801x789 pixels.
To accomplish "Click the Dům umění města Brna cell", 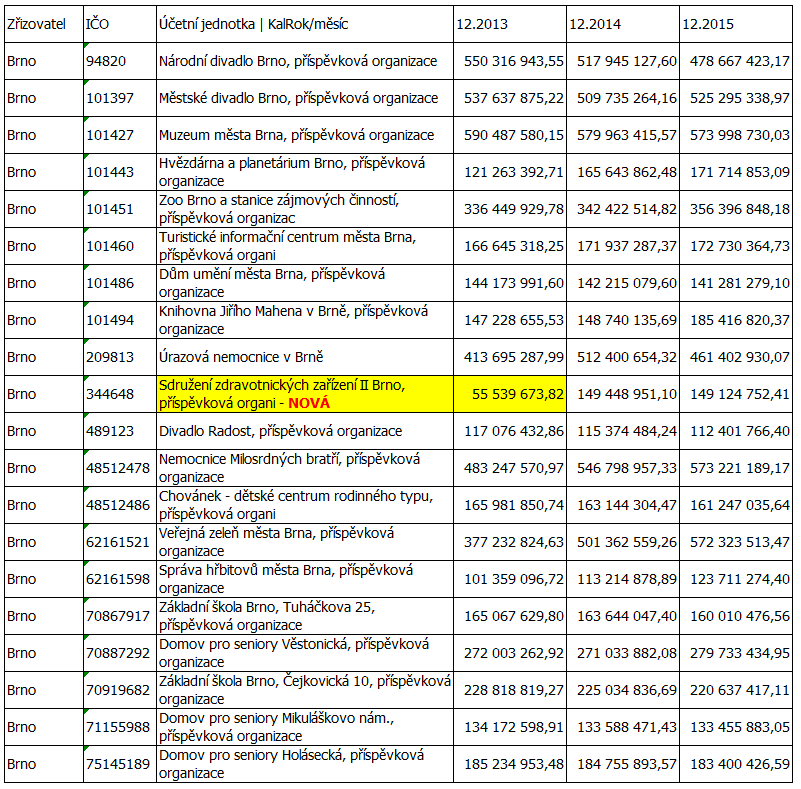I will coord(305,283).
